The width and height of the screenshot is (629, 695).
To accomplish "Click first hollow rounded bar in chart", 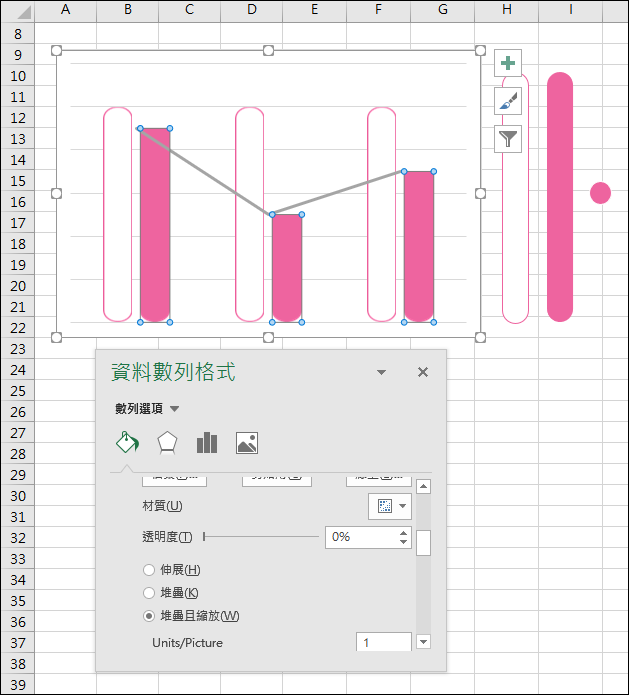I will coord(117,215).
